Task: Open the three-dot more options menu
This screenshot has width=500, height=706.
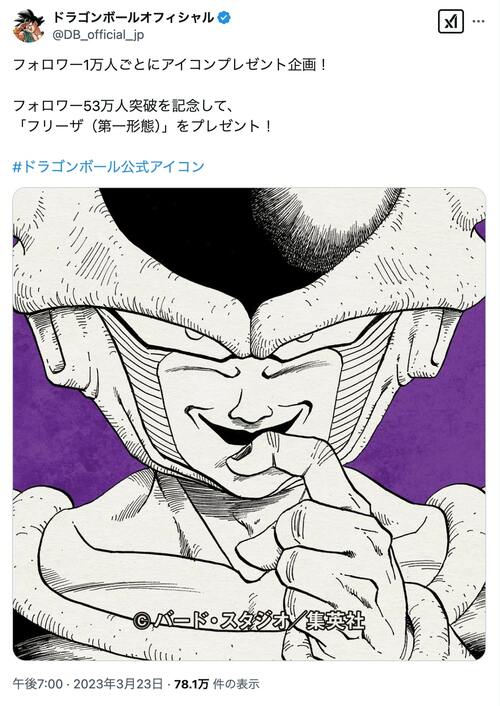Action: (x=479, y=21)
